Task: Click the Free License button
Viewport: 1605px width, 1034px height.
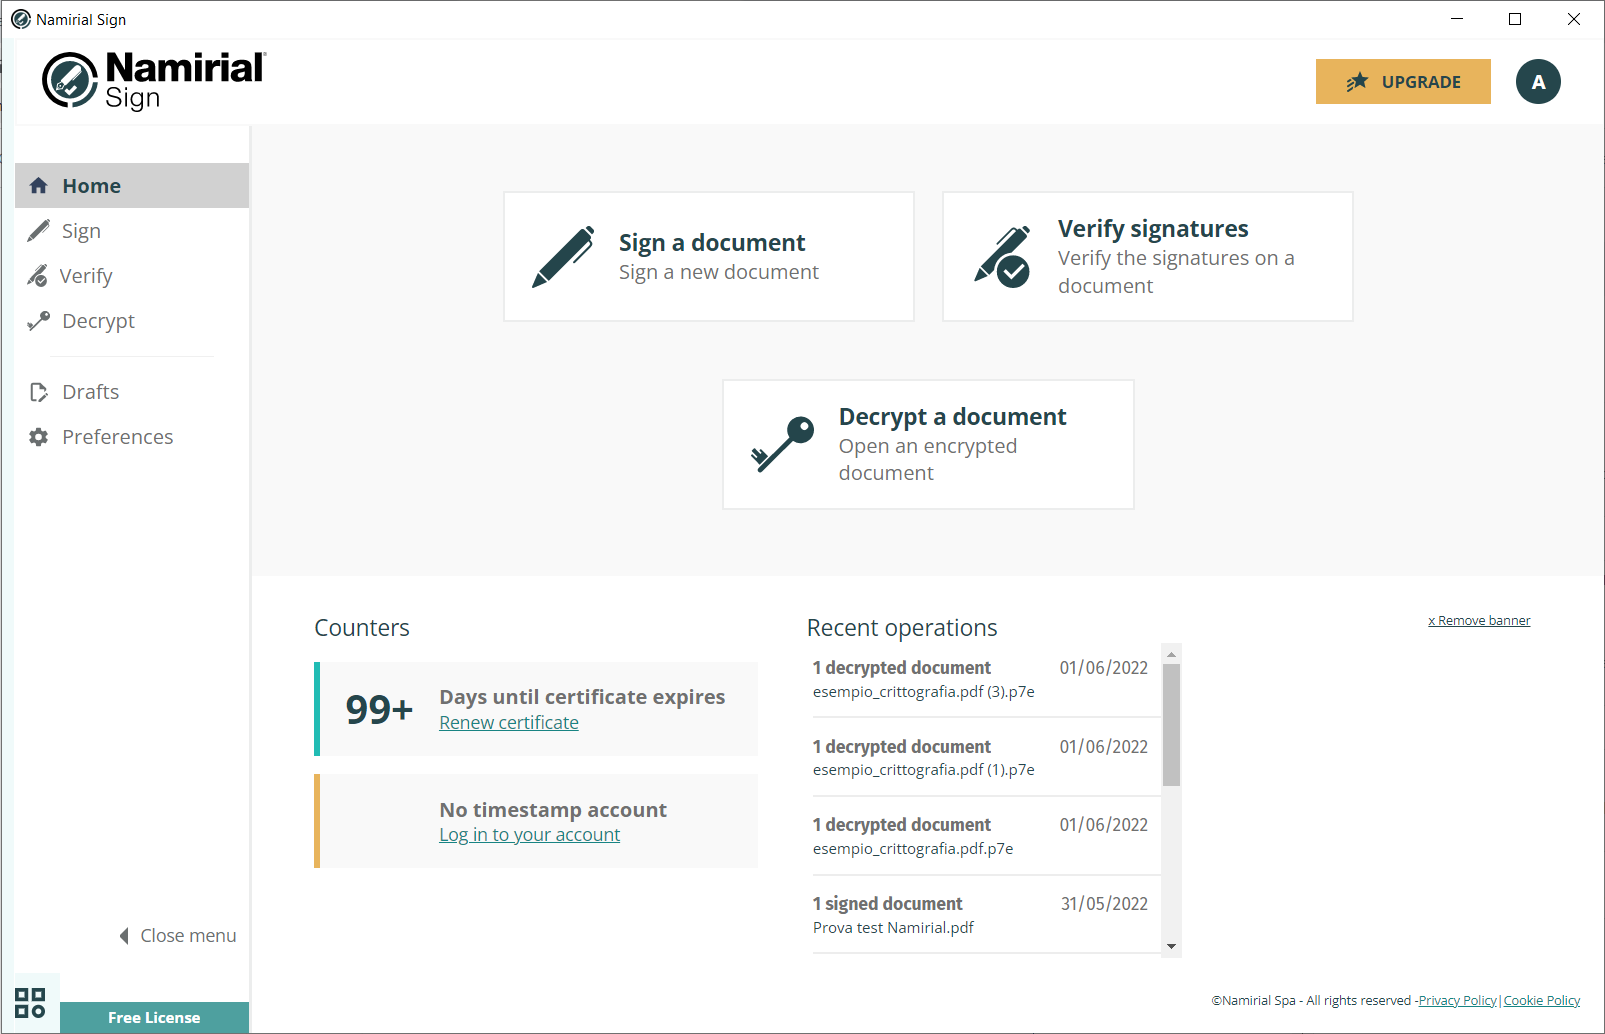Action: tap(154, 1018)
